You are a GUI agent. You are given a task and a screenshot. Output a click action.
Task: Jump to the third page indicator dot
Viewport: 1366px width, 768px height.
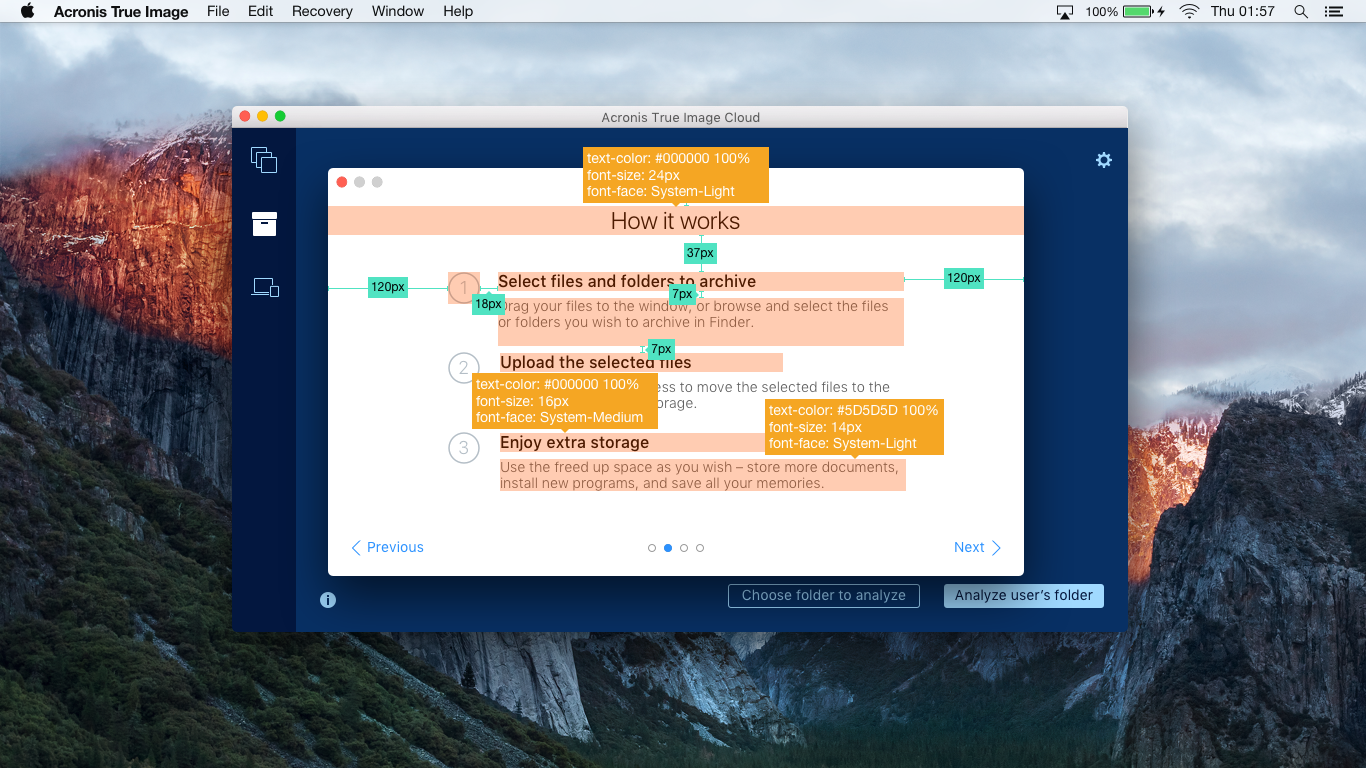click(x=684, y=548)
